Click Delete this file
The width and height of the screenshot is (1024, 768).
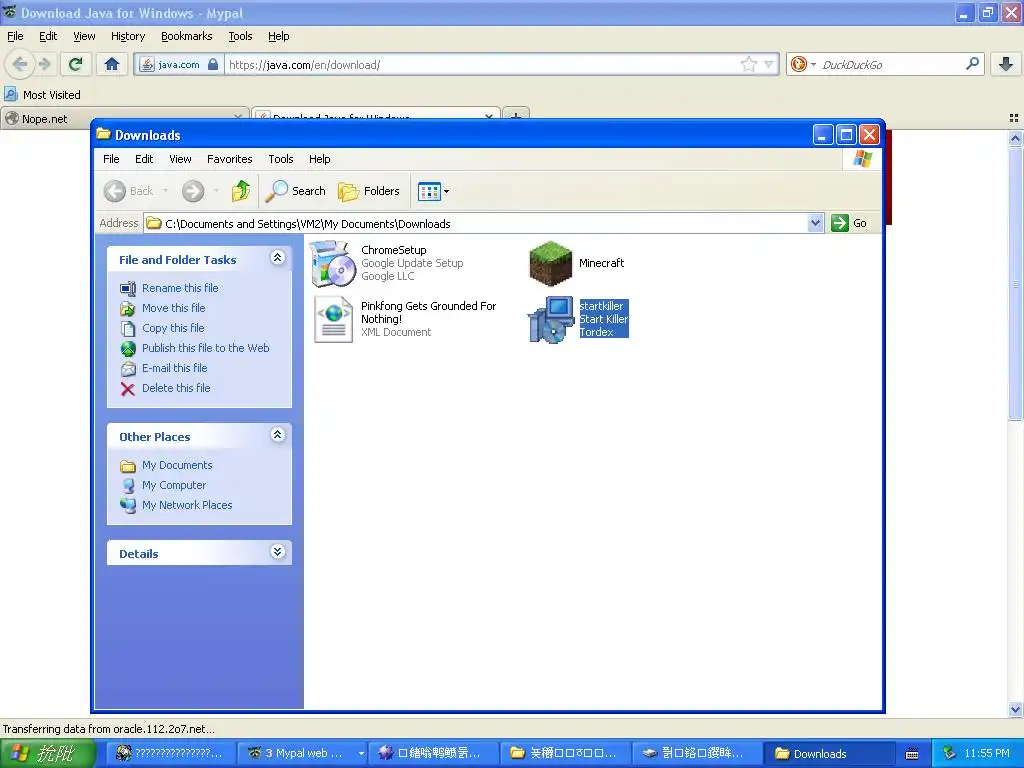[x=176, y=388]
